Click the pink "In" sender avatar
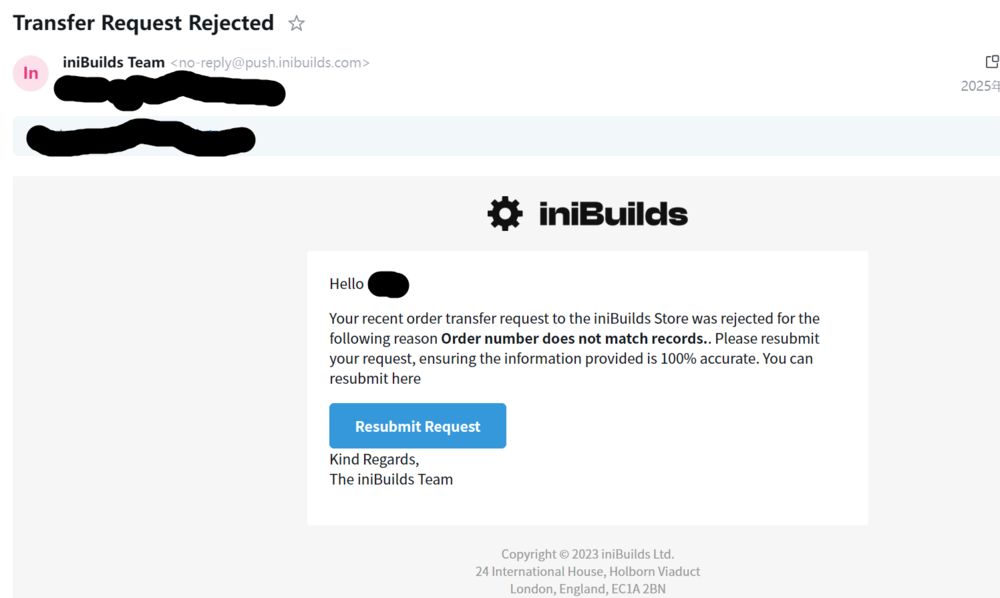Viewport: 1000px width, 598px height. [x=31, y=73]
